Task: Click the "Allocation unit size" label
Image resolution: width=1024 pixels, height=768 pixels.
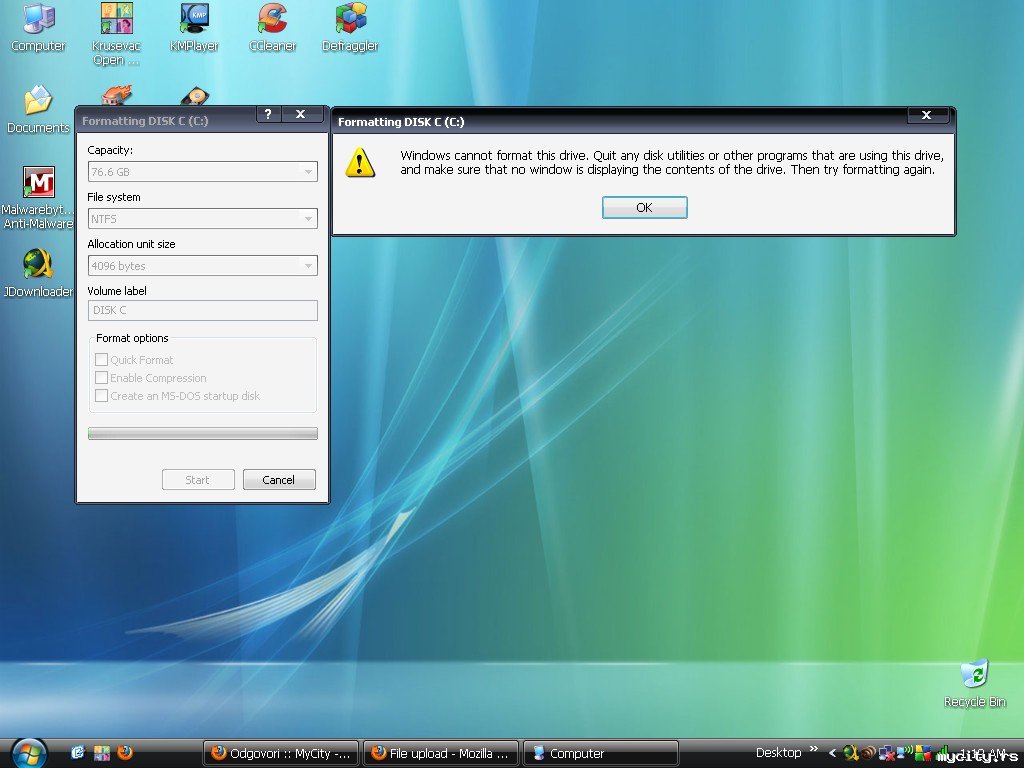Action: (x=131, y=244)
